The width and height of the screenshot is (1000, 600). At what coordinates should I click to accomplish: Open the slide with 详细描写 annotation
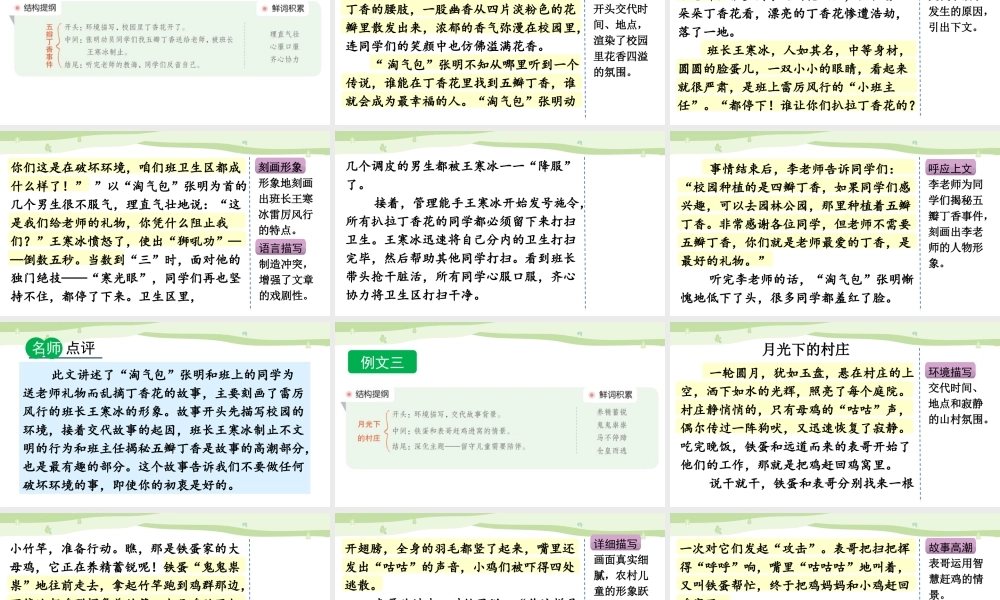pyautogui.click(x=500, y=557)
